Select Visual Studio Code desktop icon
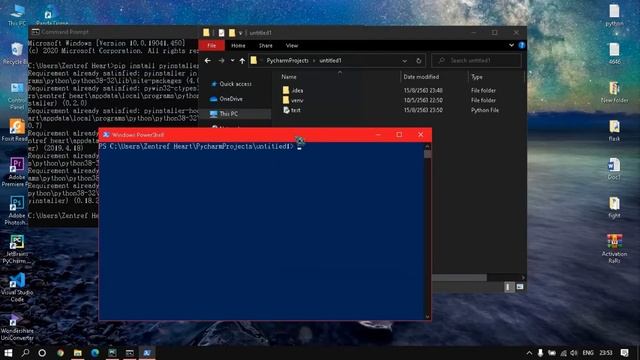Screen dimensions: 640x360 click(17, 287)
